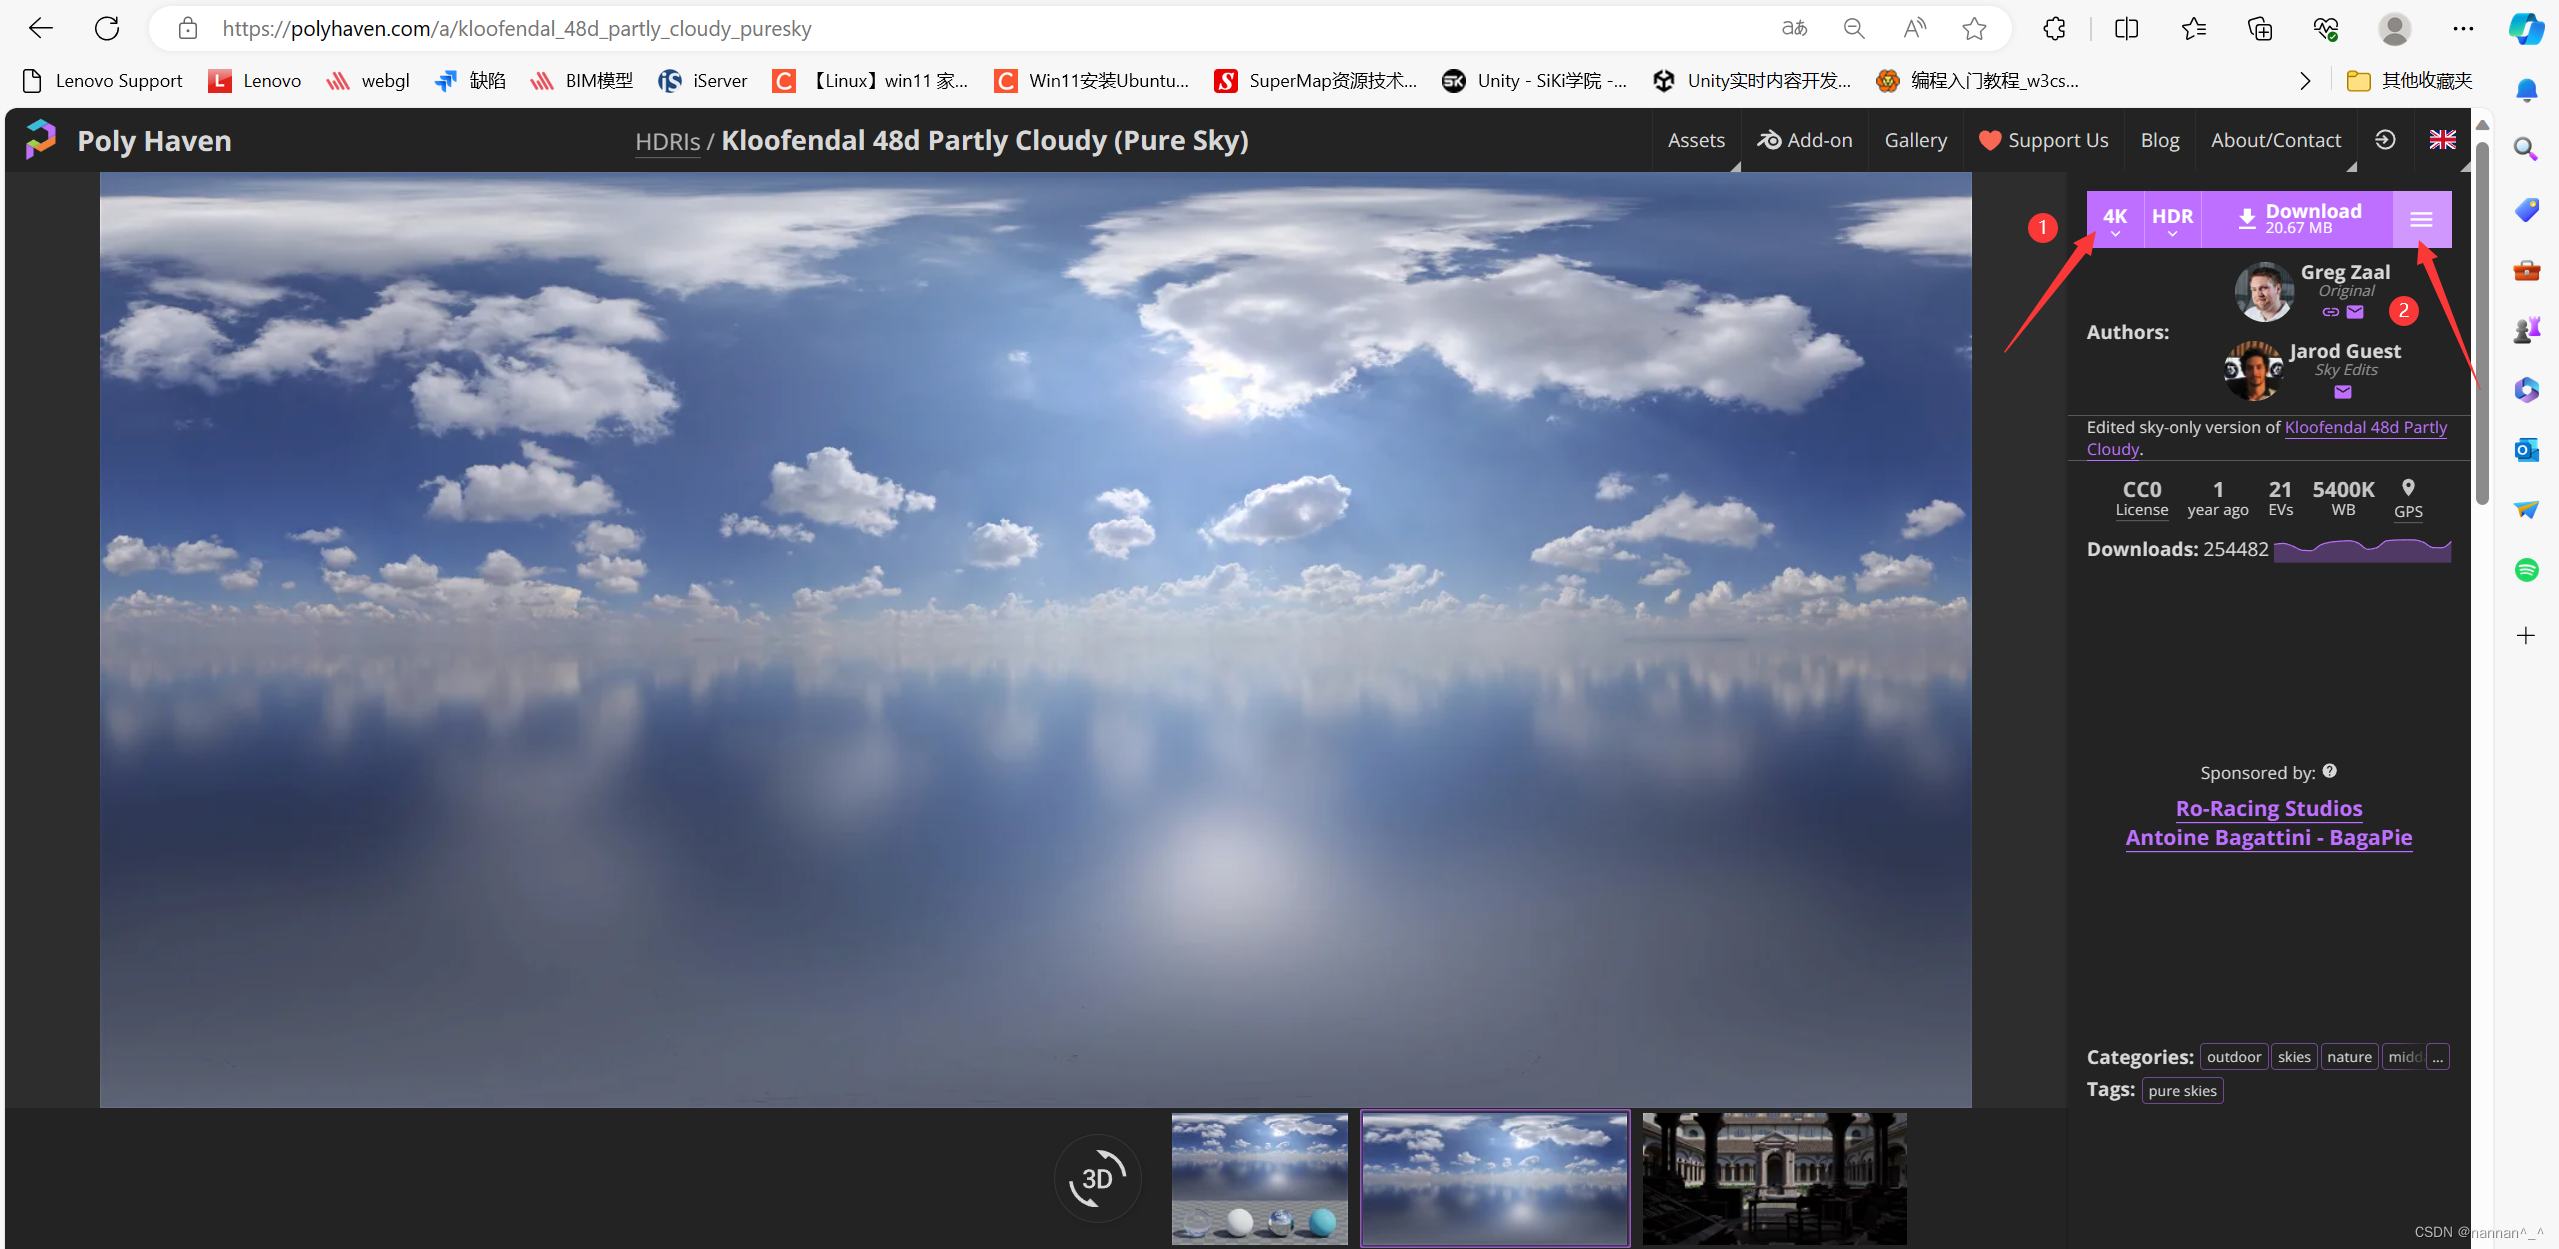View the HDRI's GPS location pin
2559x1249 pixels.
click(x=2409, y=489)
